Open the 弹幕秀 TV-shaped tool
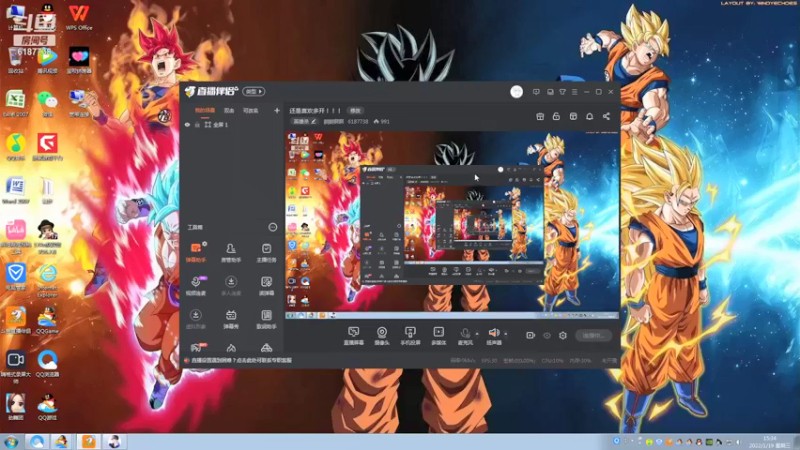This screenshot has width=800, height=450. click(x=231, y=319)
